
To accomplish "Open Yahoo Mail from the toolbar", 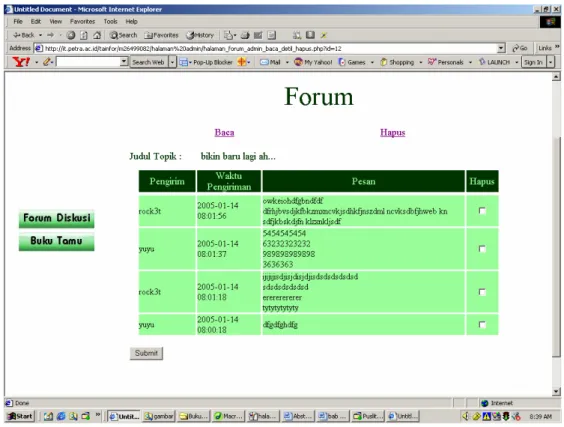I will [x=270, y=62].
